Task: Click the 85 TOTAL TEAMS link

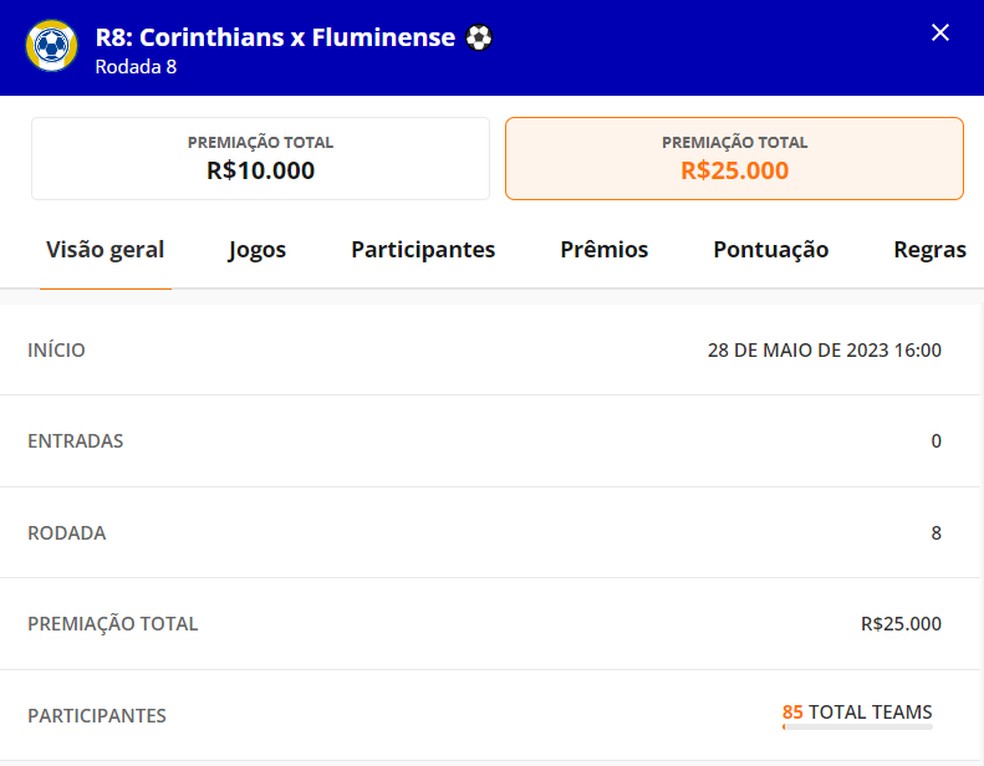Action: [856, 712]
